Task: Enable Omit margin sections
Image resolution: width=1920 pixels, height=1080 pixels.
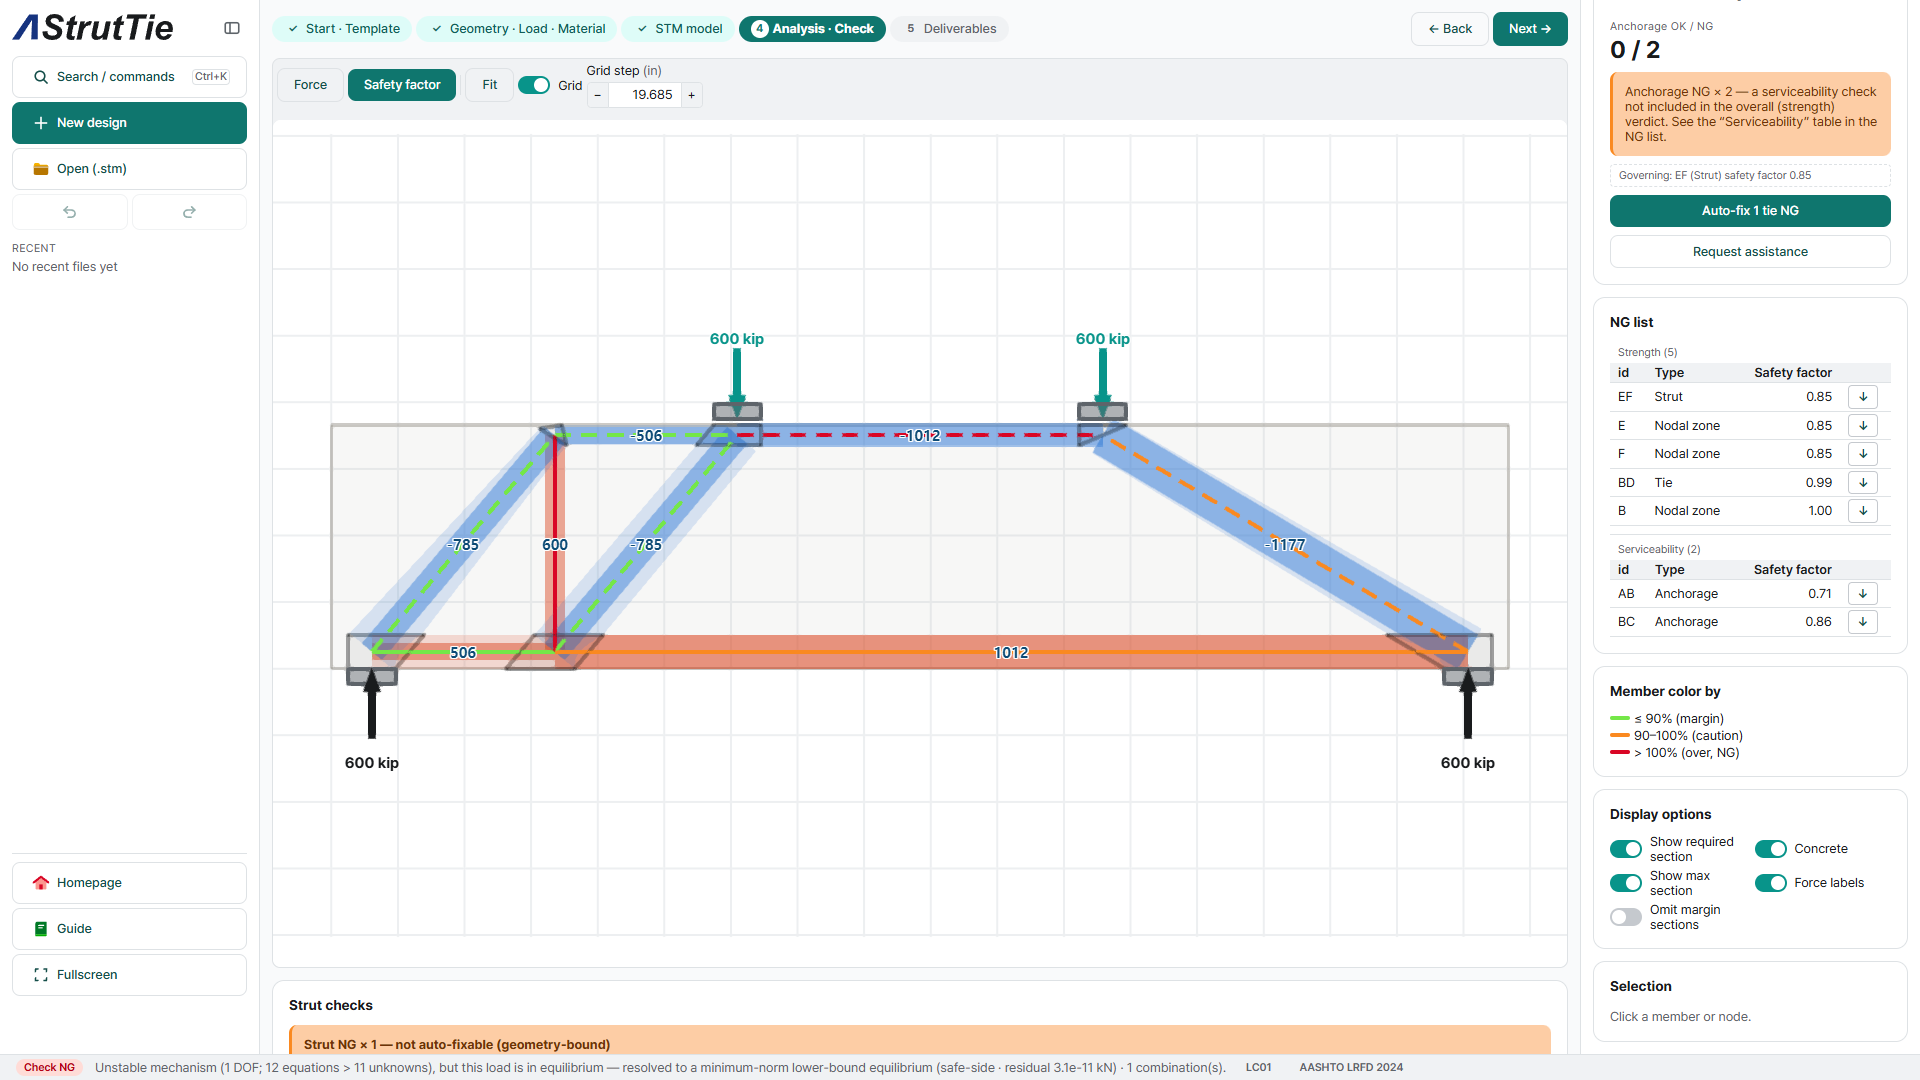Action: [1626, 917]
